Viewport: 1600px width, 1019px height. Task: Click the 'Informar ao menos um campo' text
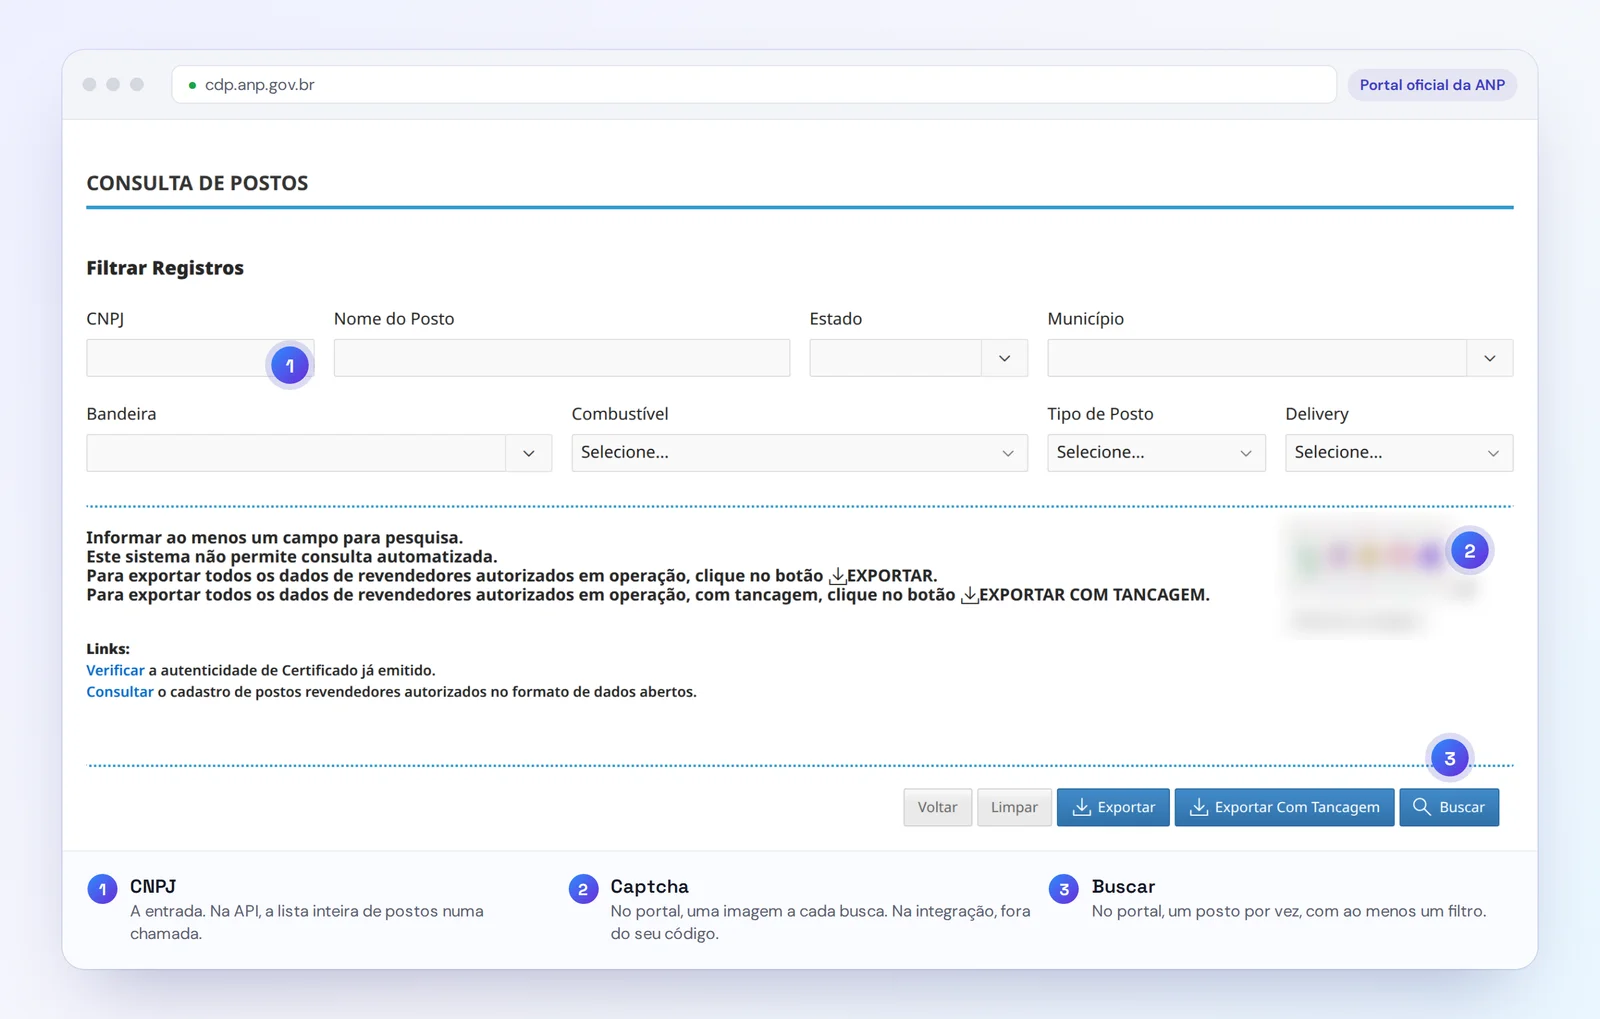pyautogui.click(x=274, y=538)
